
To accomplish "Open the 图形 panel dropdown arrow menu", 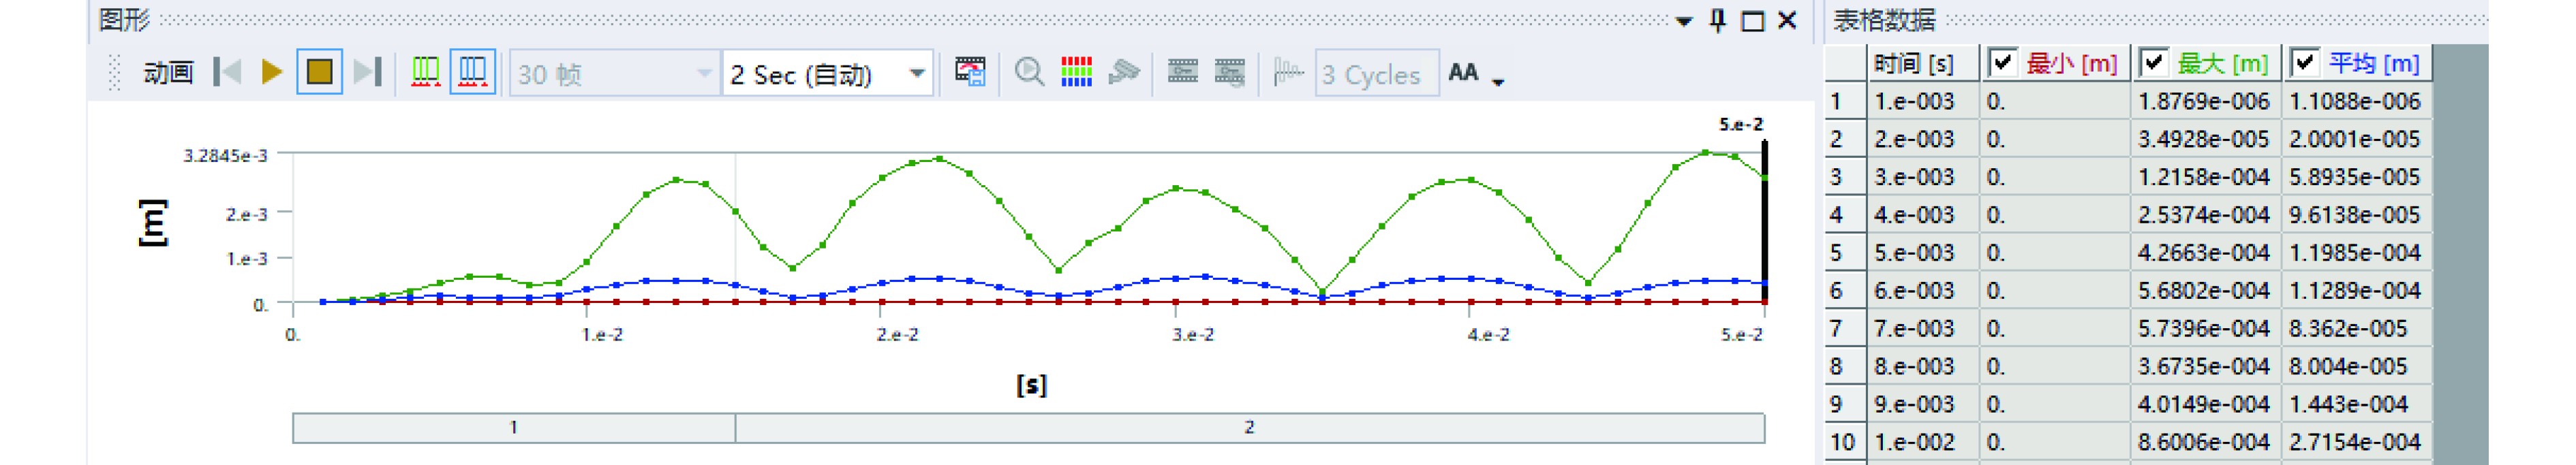I will [x=1684, y=21].
